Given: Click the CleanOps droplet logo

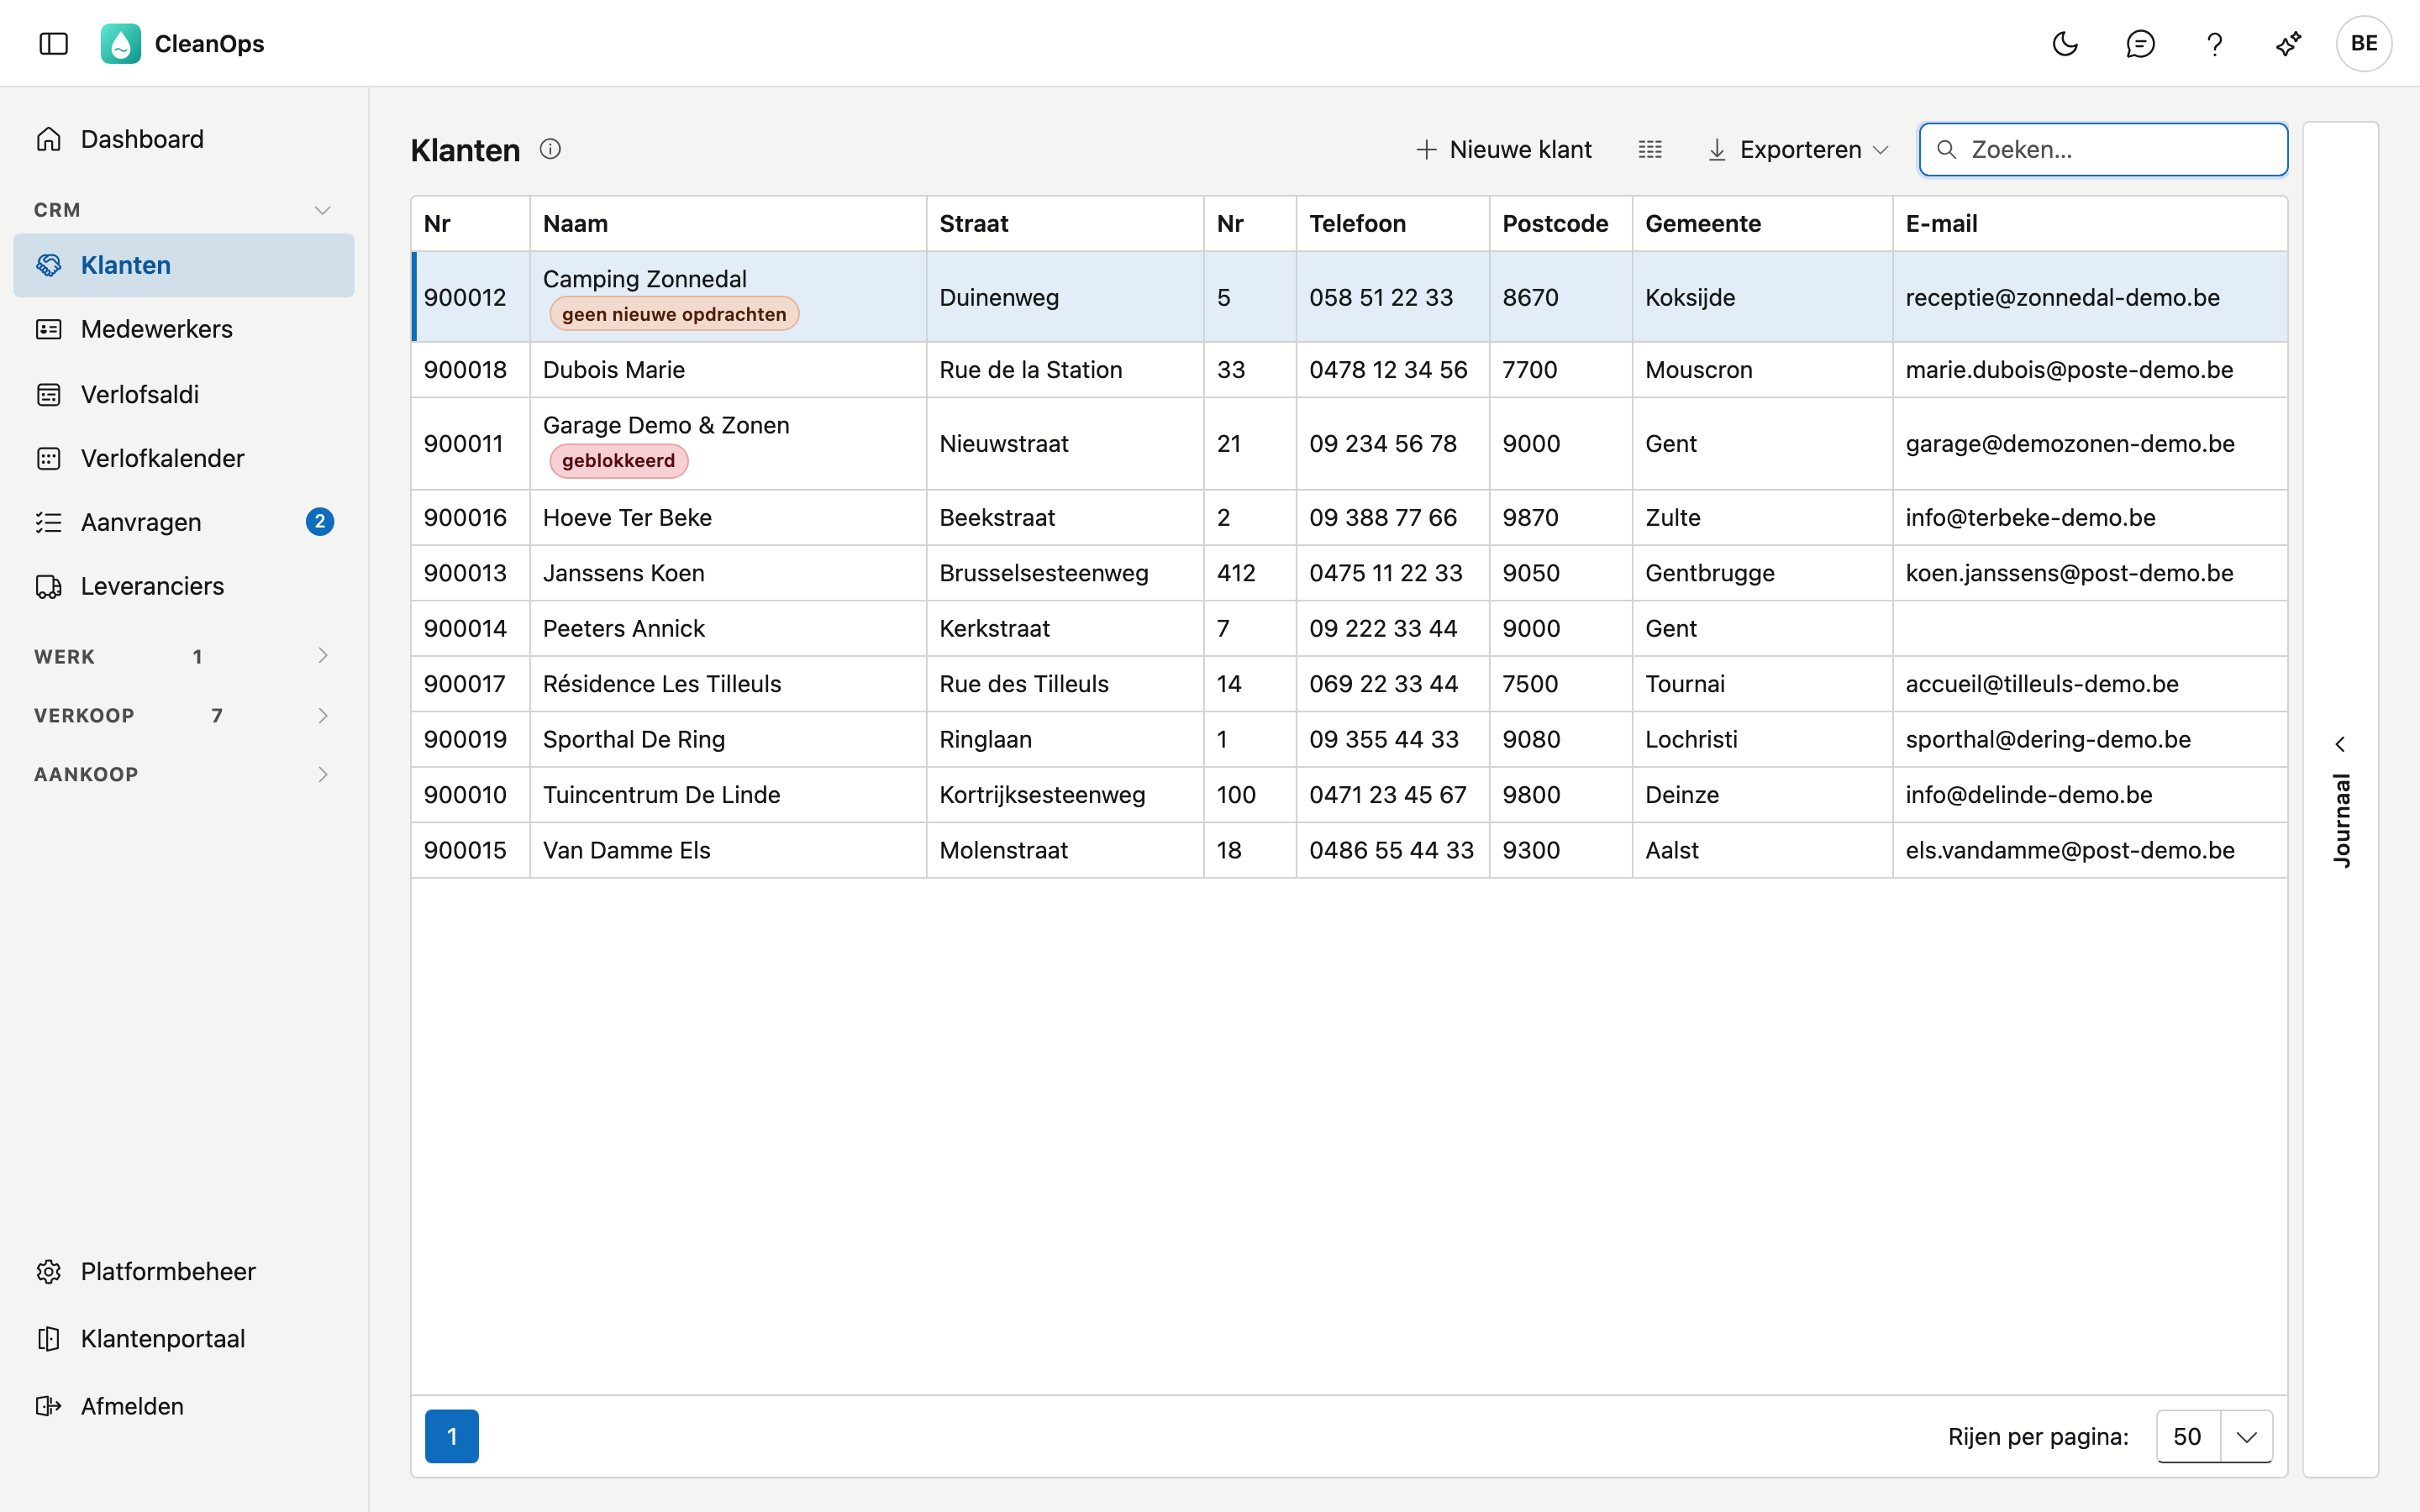Looking at the screenshot, I should pos(121,43).
